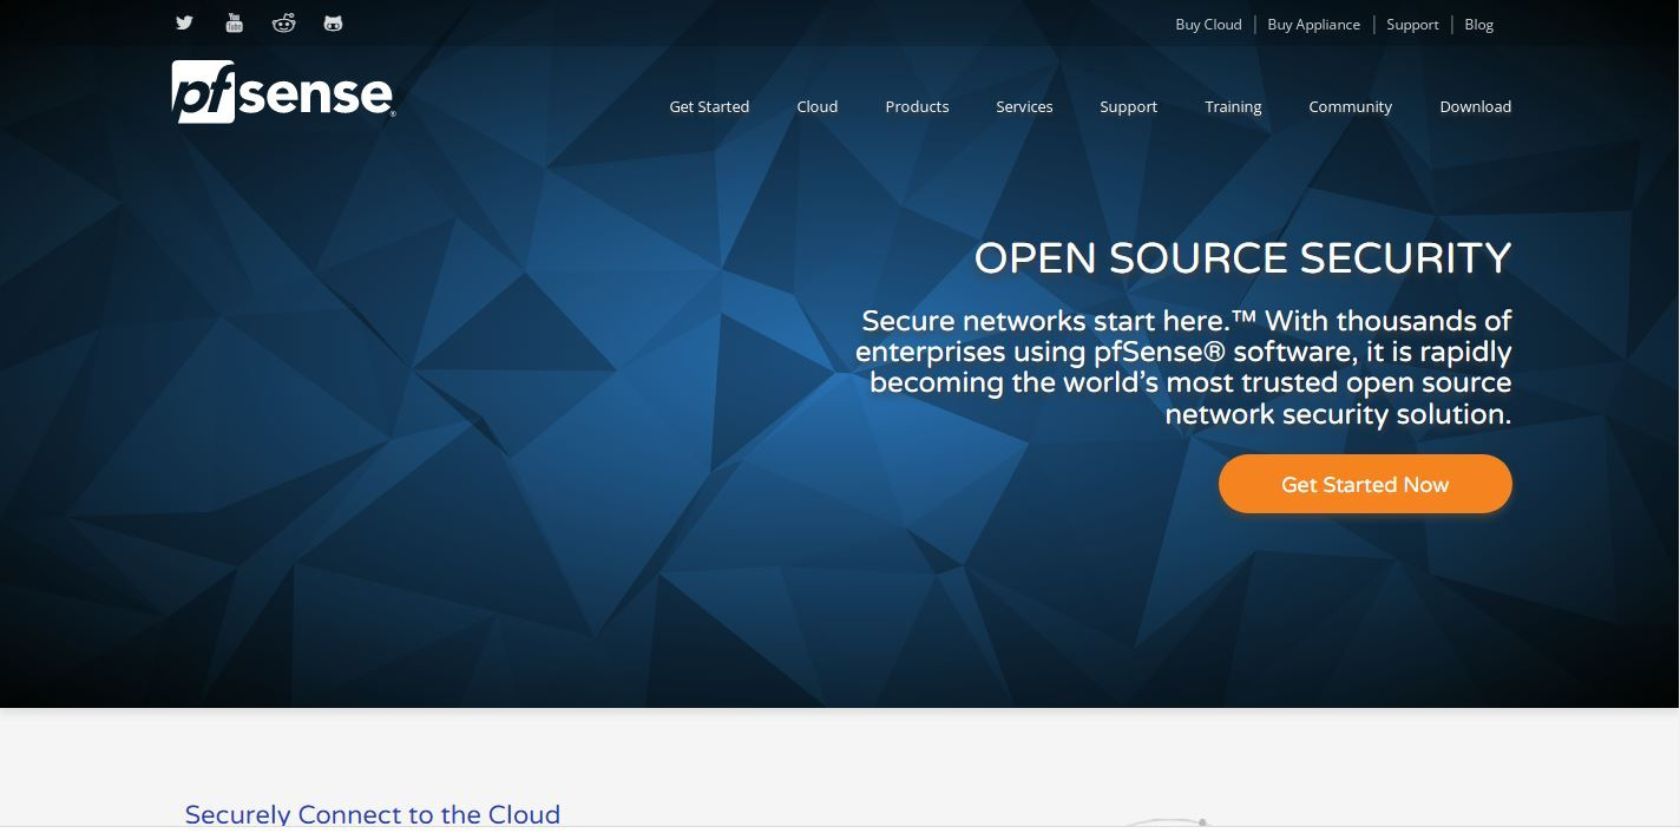Open the Download menu item

tap(1475, 107)
